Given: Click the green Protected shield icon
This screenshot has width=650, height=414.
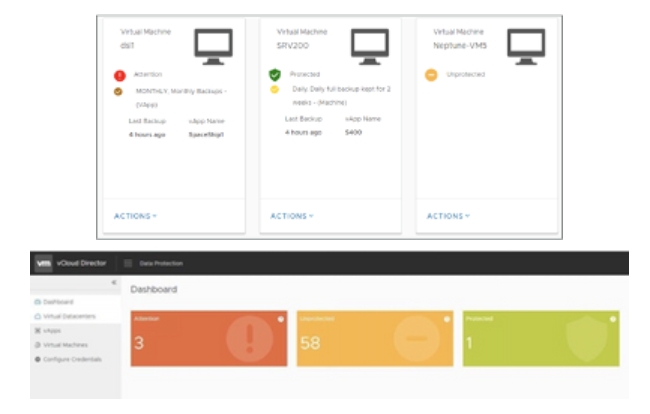Looking at the screenshot, I should tap(275, 75).
